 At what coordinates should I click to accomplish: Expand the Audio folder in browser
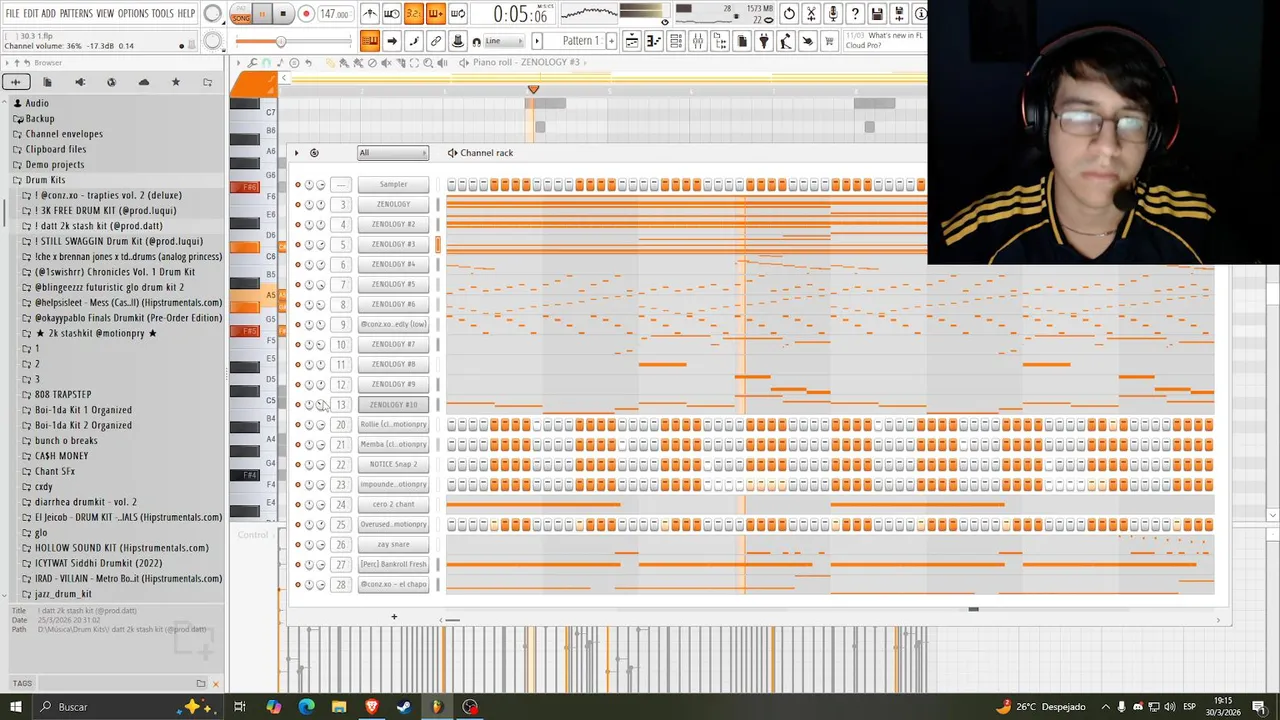36,103
